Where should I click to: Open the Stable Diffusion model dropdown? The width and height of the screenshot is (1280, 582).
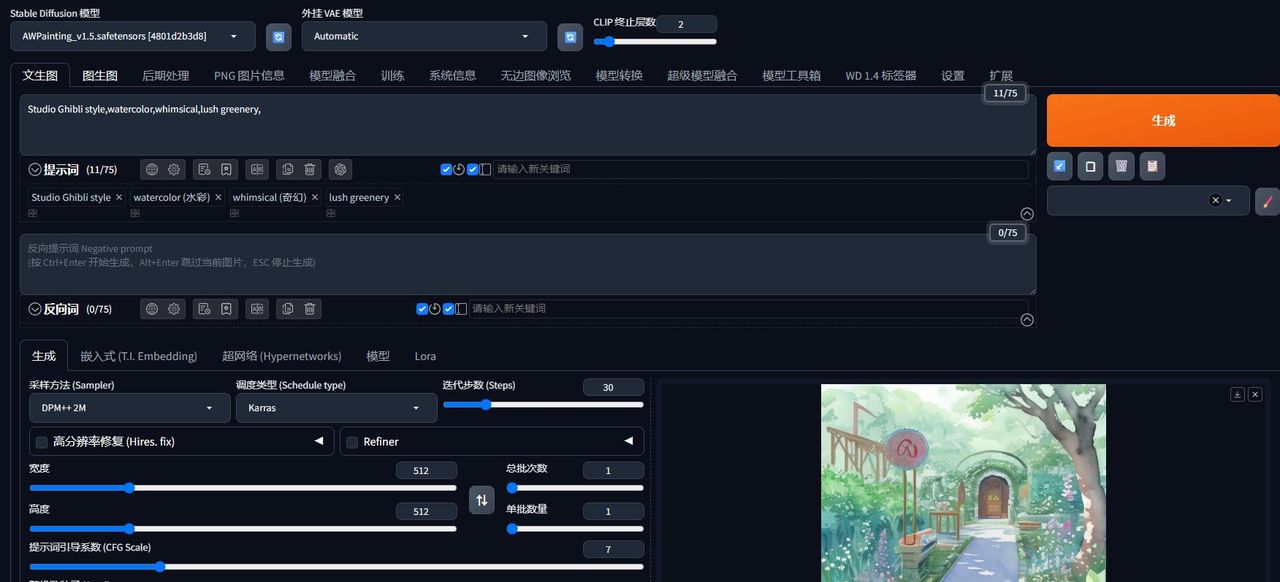click(132, 35)
